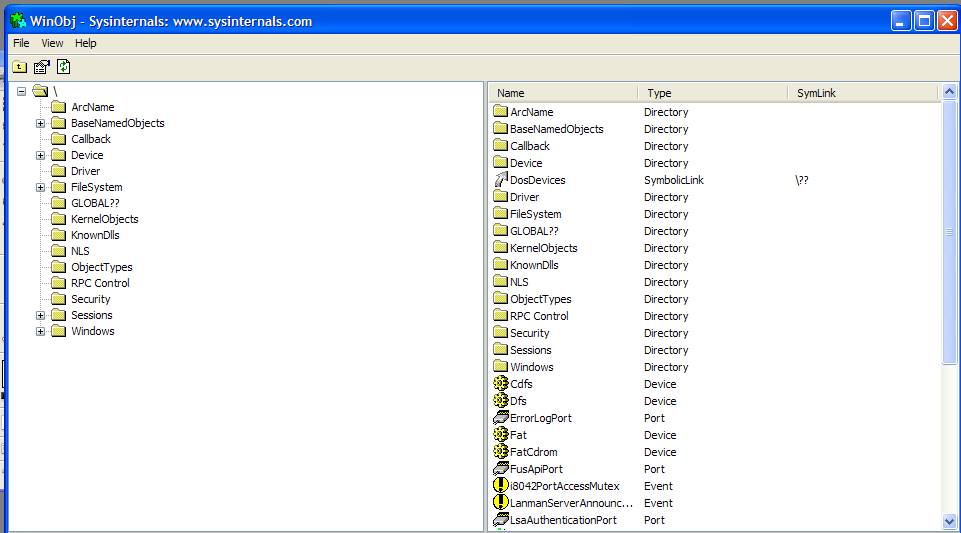
Task: Click the Fat device gear icon
Action: (501, 434)
